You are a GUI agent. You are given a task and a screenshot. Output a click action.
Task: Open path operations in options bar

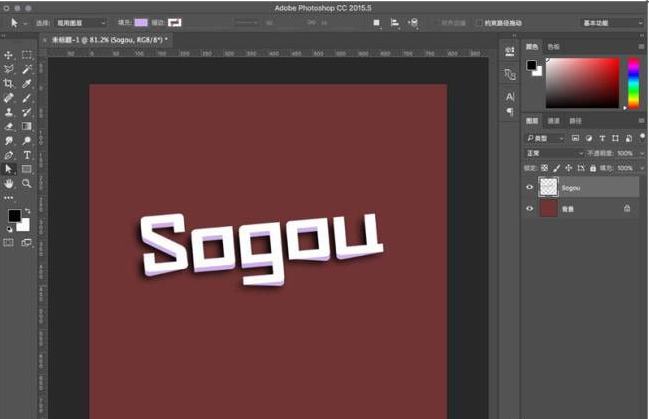377,23
